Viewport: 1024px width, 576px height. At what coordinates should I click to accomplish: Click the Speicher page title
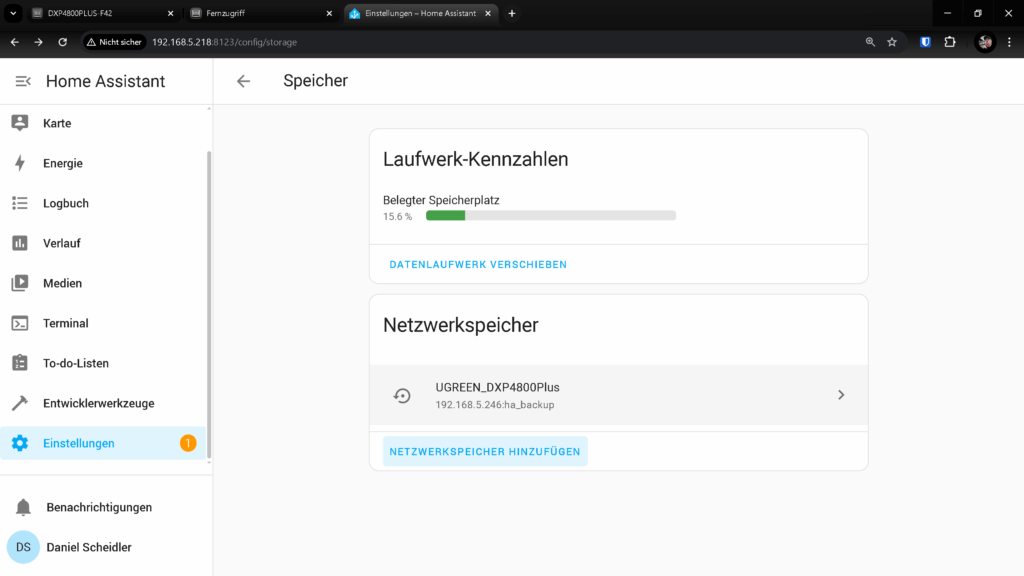point(315,81)
